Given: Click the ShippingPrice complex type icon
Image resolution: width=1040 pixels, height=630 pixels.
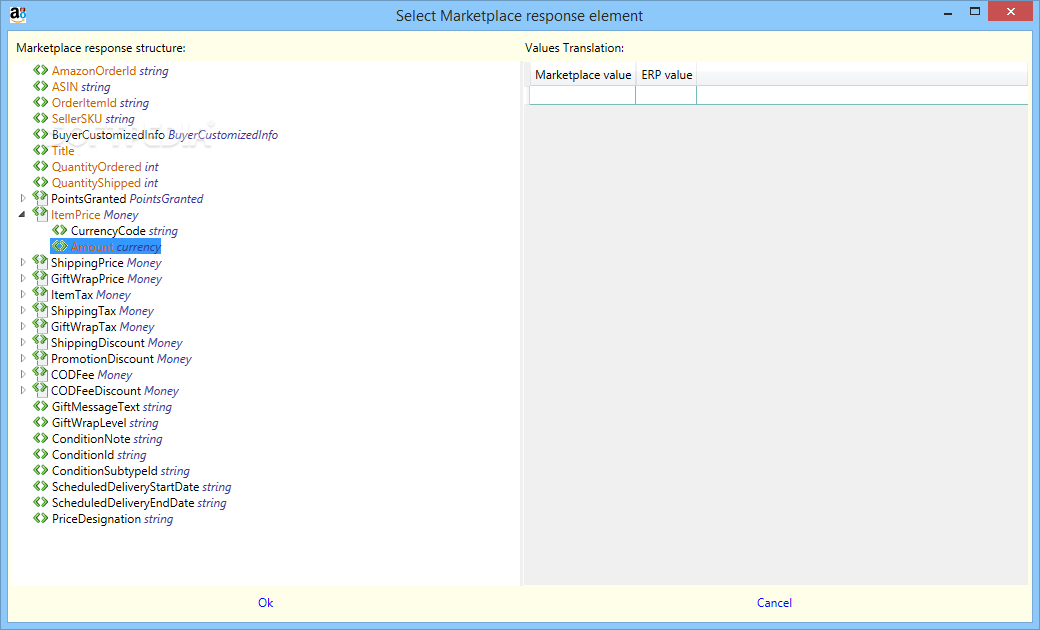Looking at the screenshot, I should tap(40, 262).
